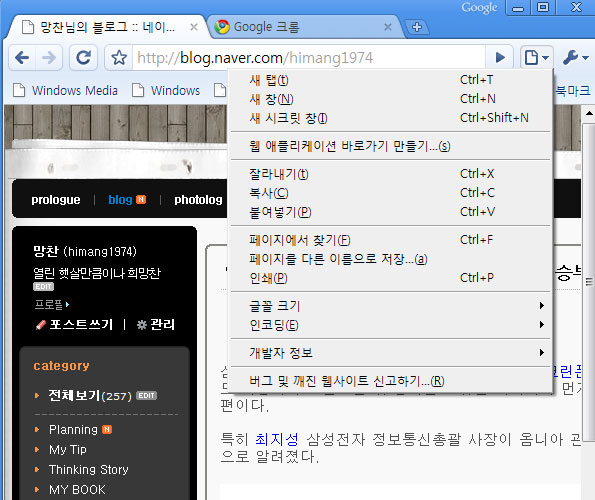The width and height of the screenshot is (595, 500).
Task: Open the prologue blog section
Action: tap(56, 200)
